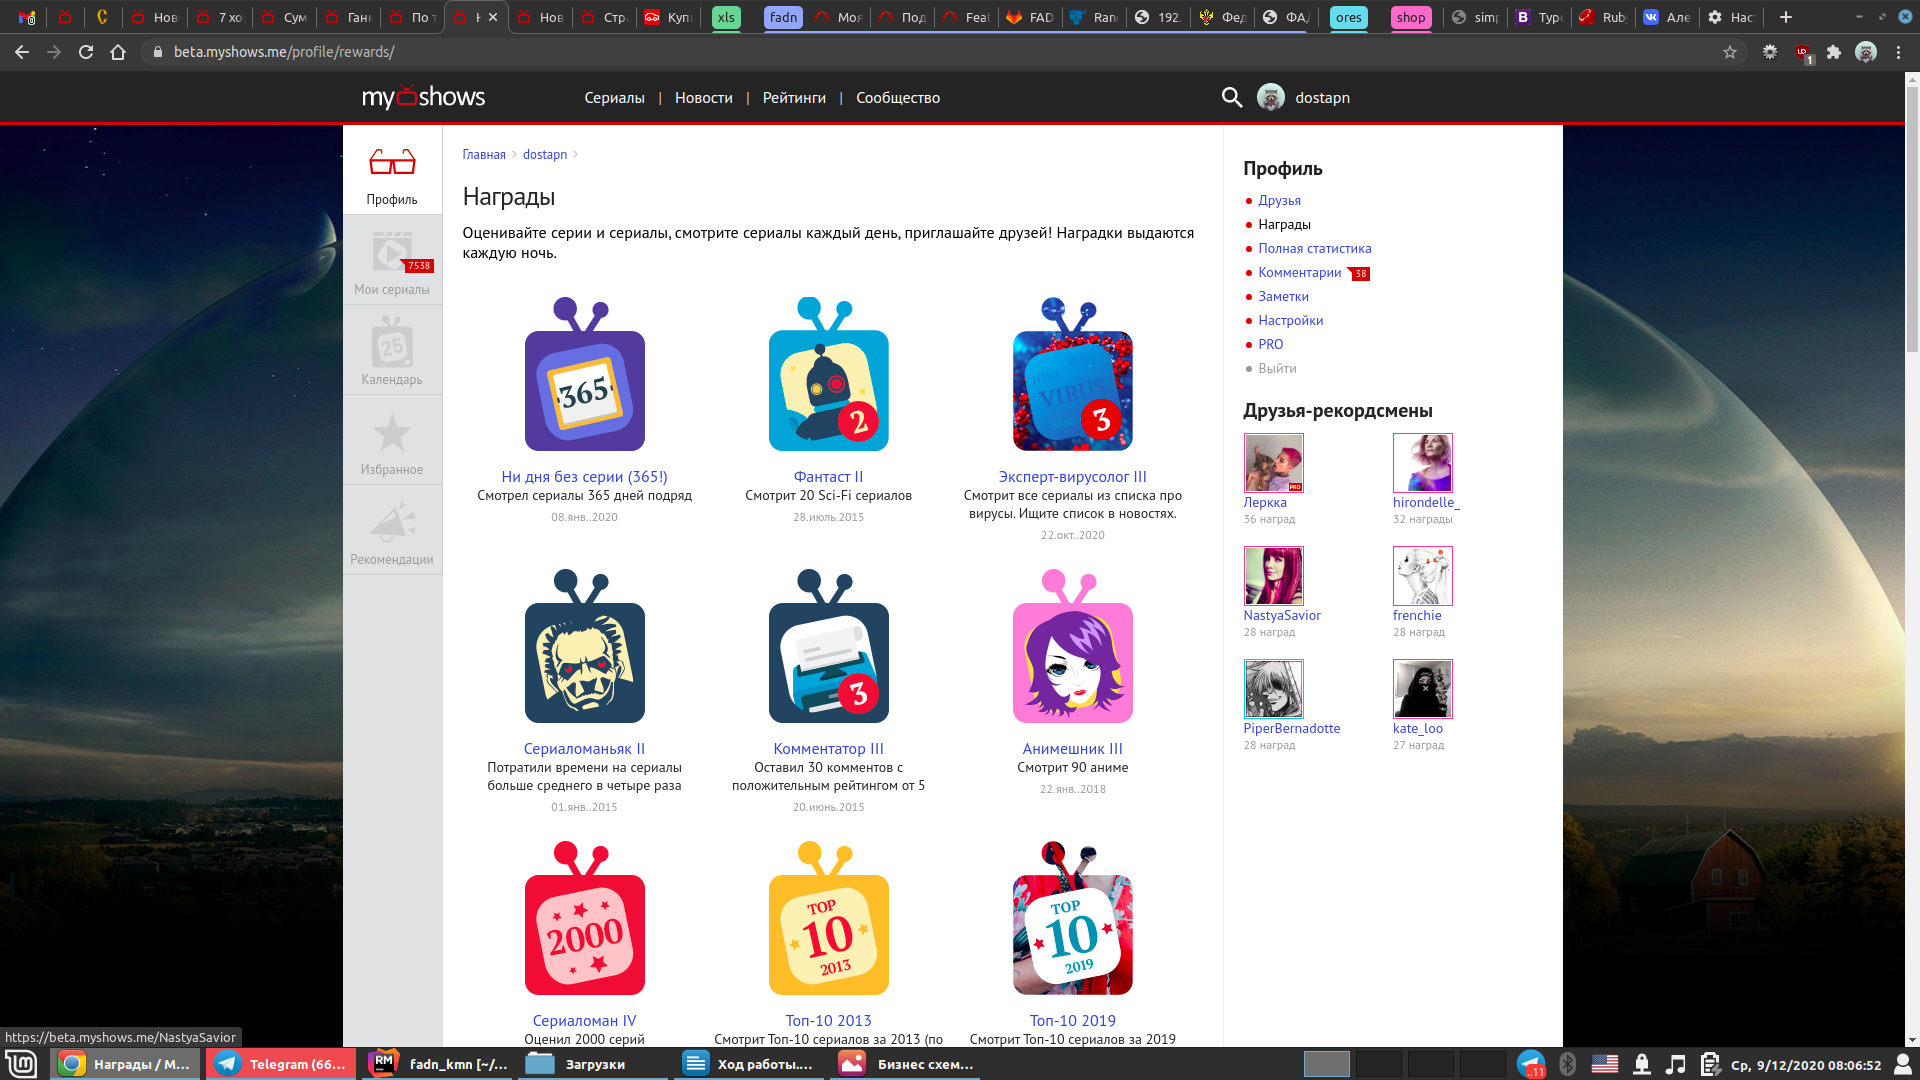Open fadn_kmn RubyMine window from taskbar
The image size is (1920, 1080).
coord(437,1064)
